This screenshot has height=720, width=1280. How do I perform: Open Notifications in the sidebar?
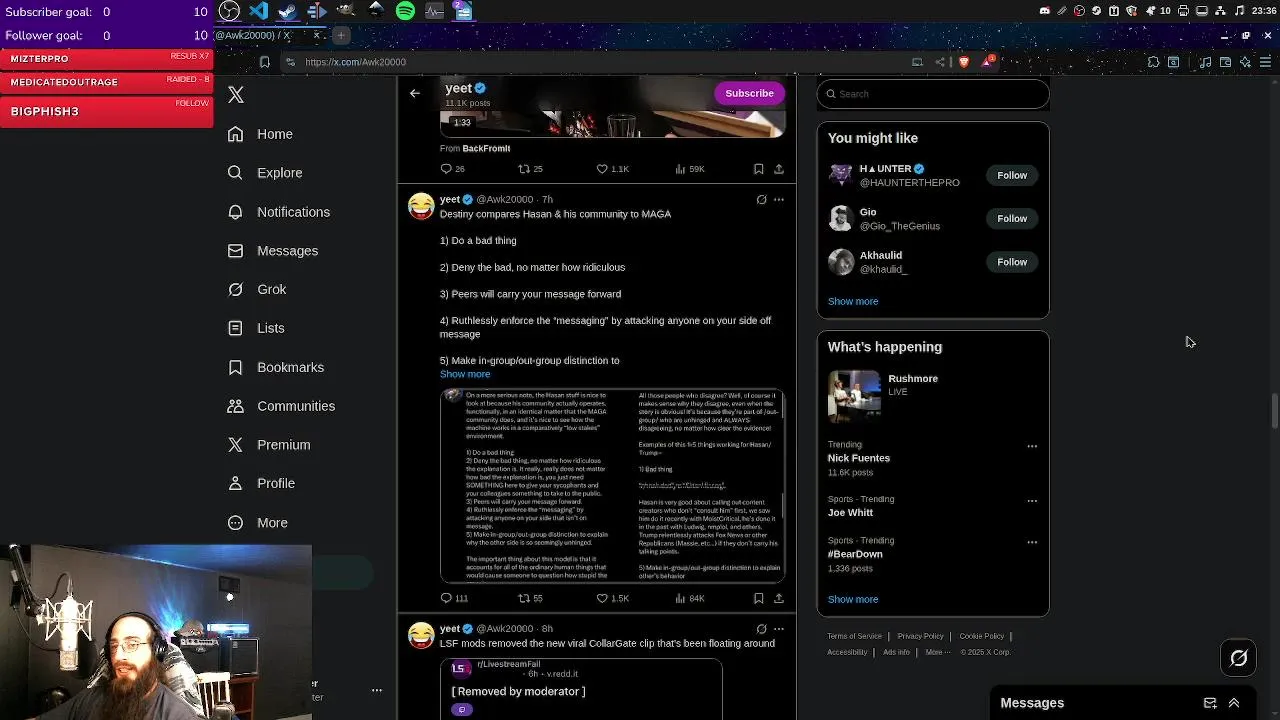[x=279, y=212]
